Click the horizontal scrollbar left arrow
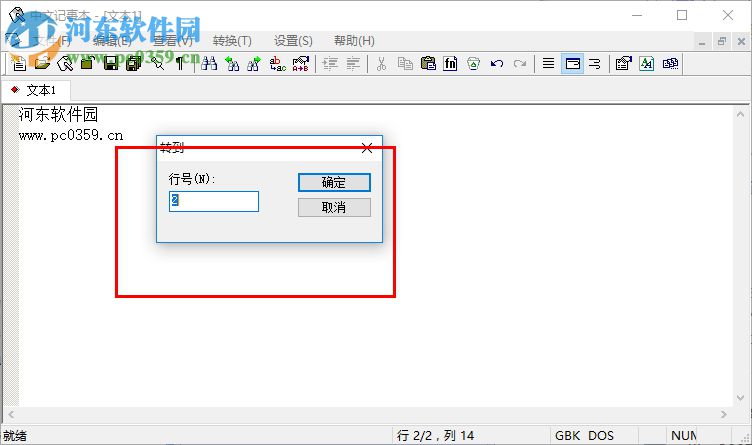The width and height of the screenshot is (752, 445). point(11,414)
